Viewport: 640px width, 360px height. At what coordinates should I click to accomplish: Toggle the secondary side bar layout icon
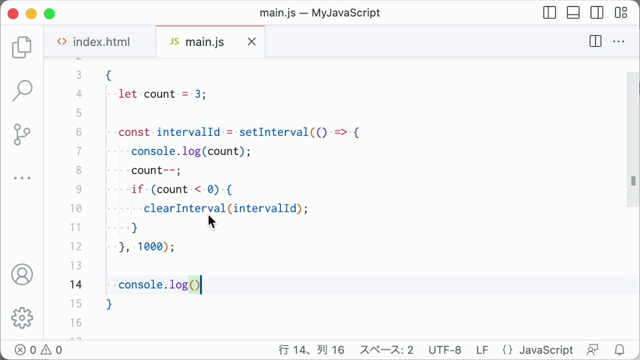coord(597,13)
